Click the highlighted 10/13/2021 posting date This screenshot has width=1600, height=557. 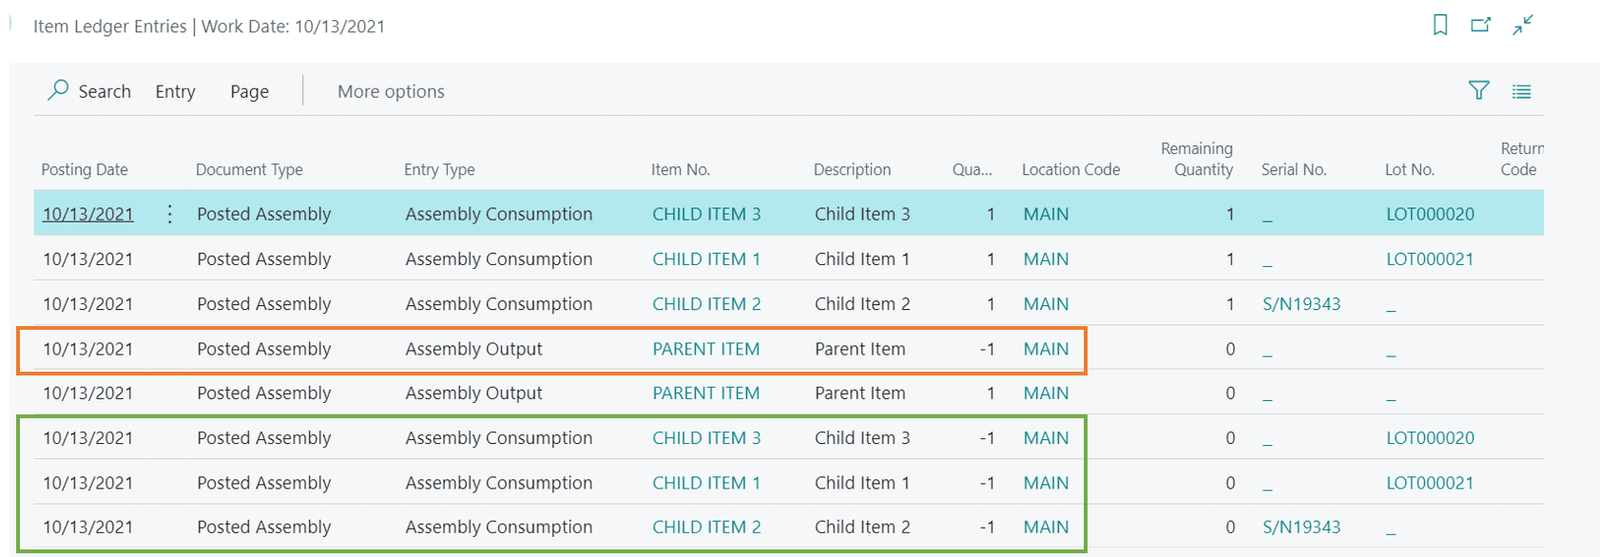click(x=88, y=214)
